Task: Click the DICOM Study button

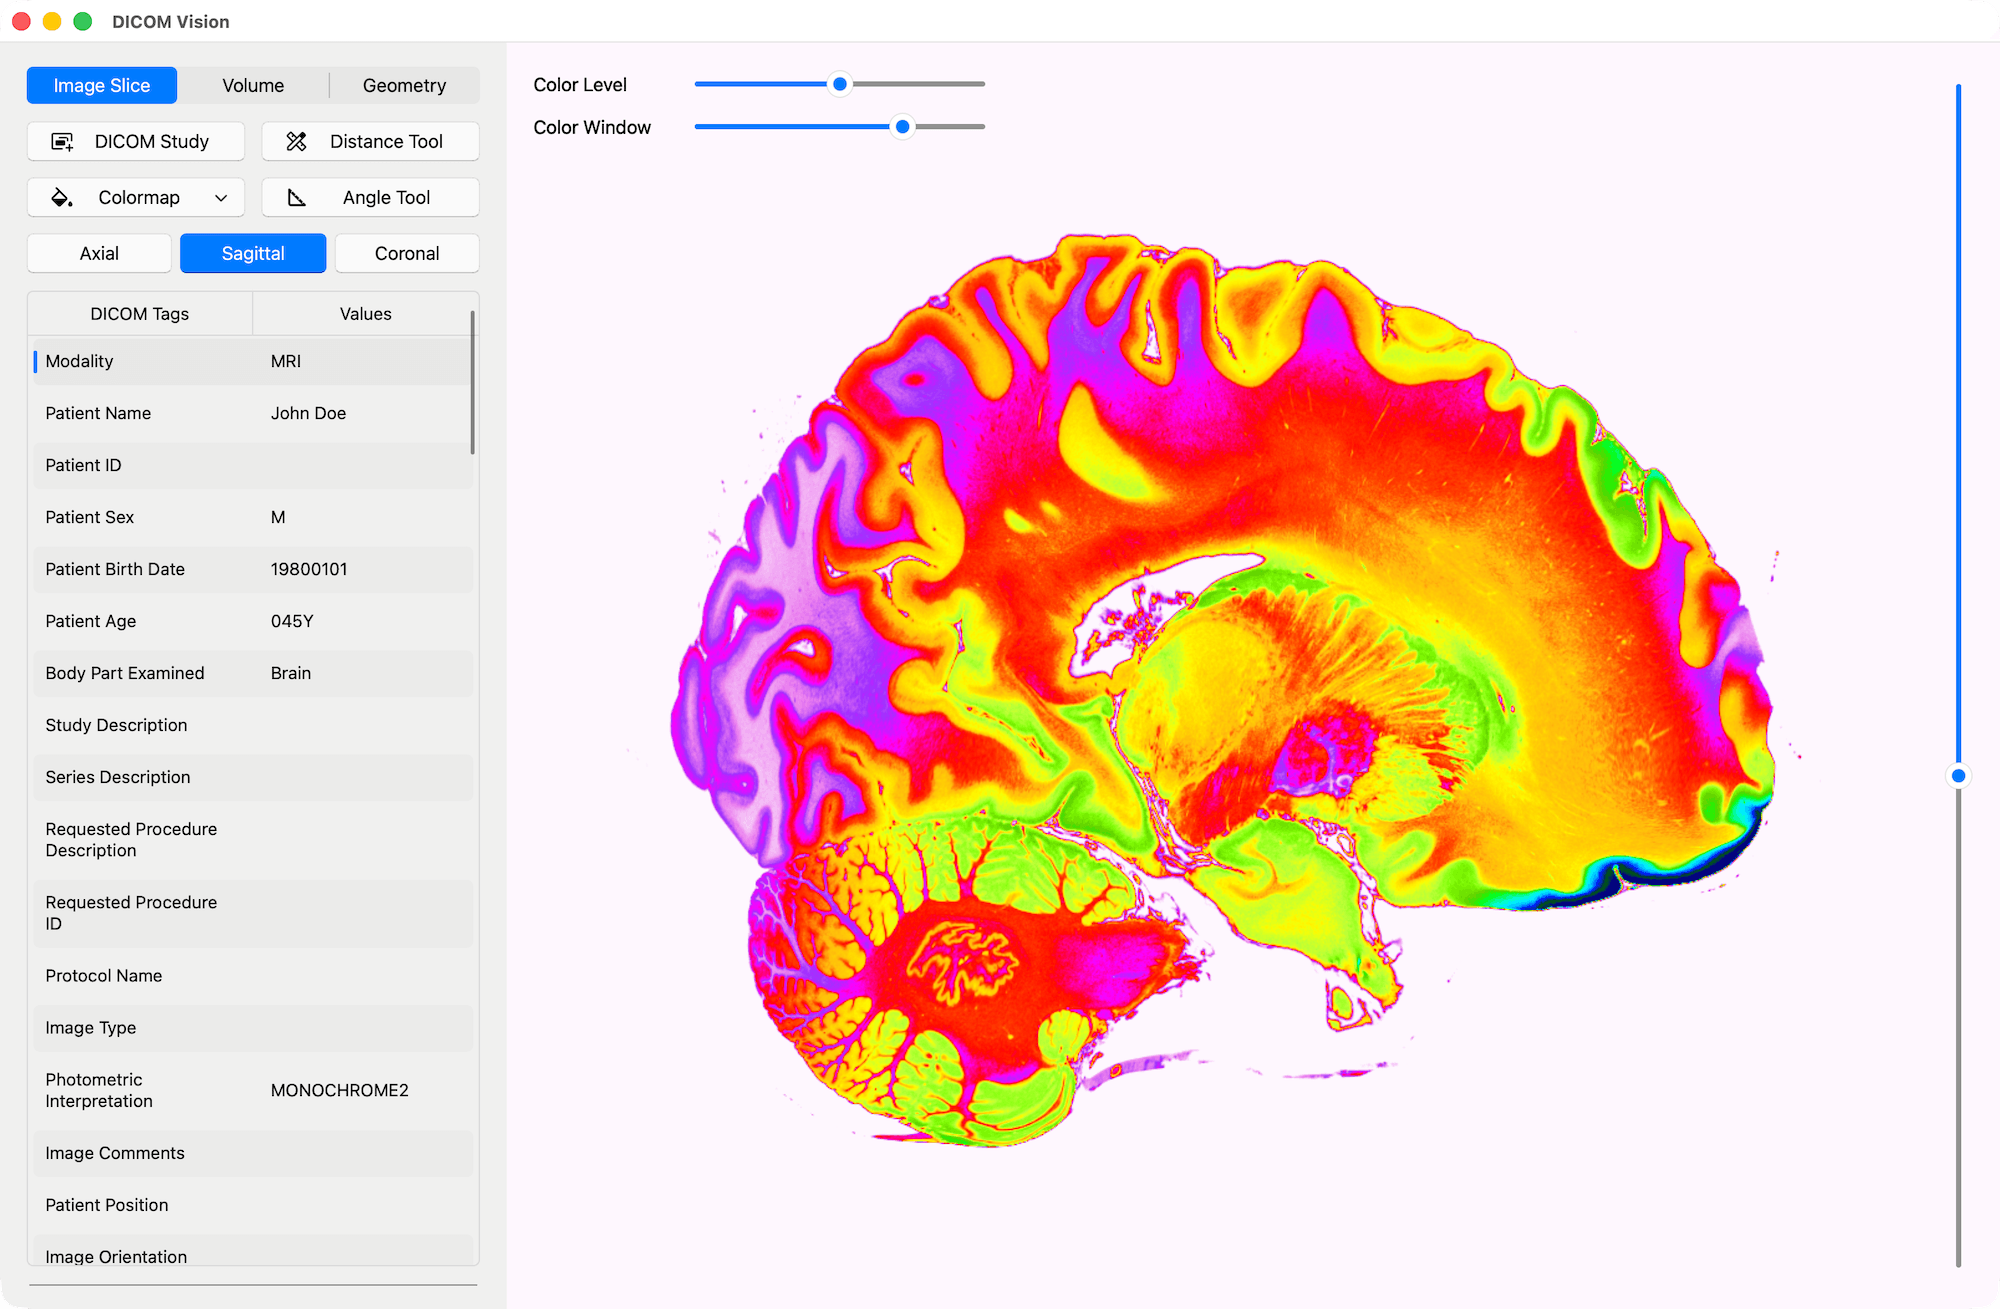Action: [135, 141]
